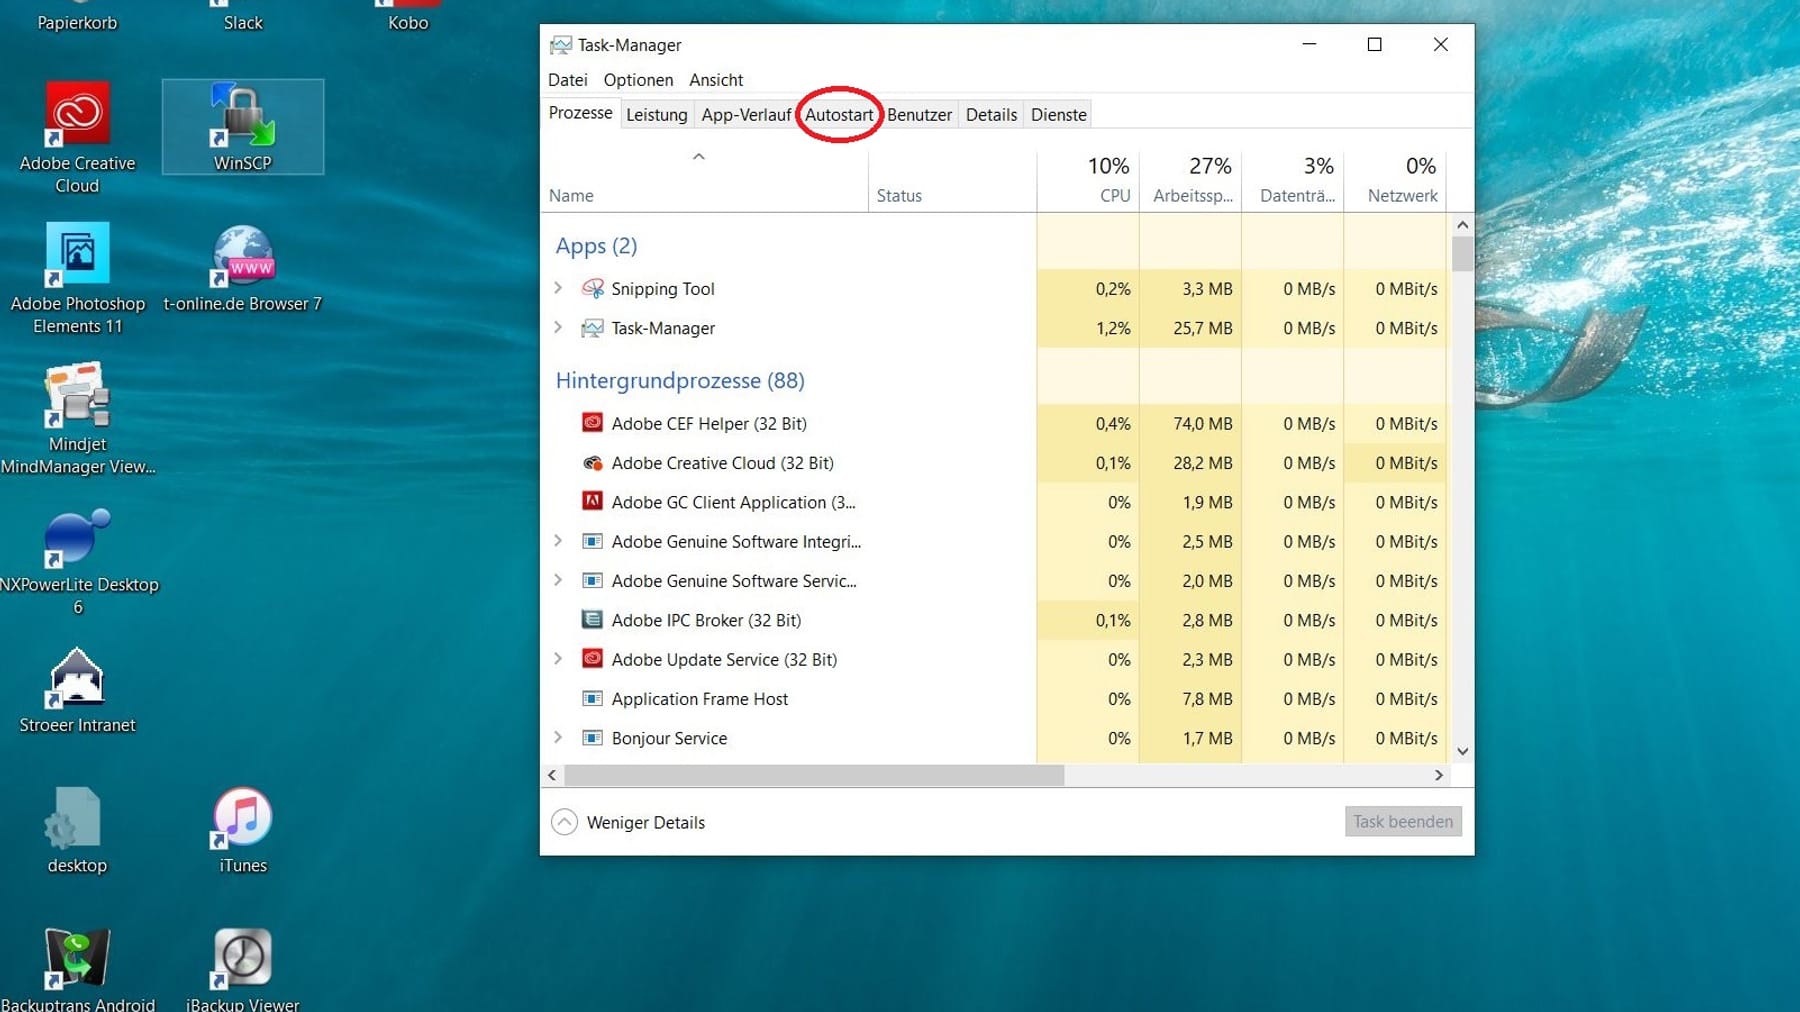Click the 74,0 MB memory cell
1800x1012 pixels.
(1190, 424)
